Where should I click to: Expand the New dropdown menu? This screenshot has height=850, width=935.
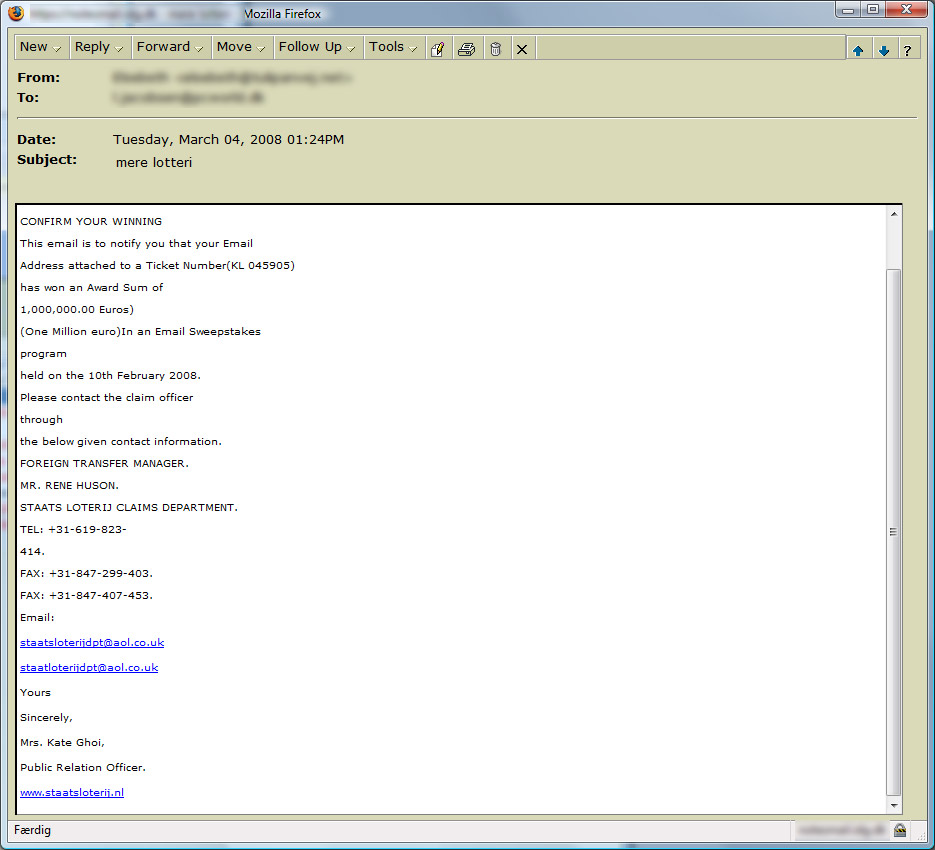point(40,47)
